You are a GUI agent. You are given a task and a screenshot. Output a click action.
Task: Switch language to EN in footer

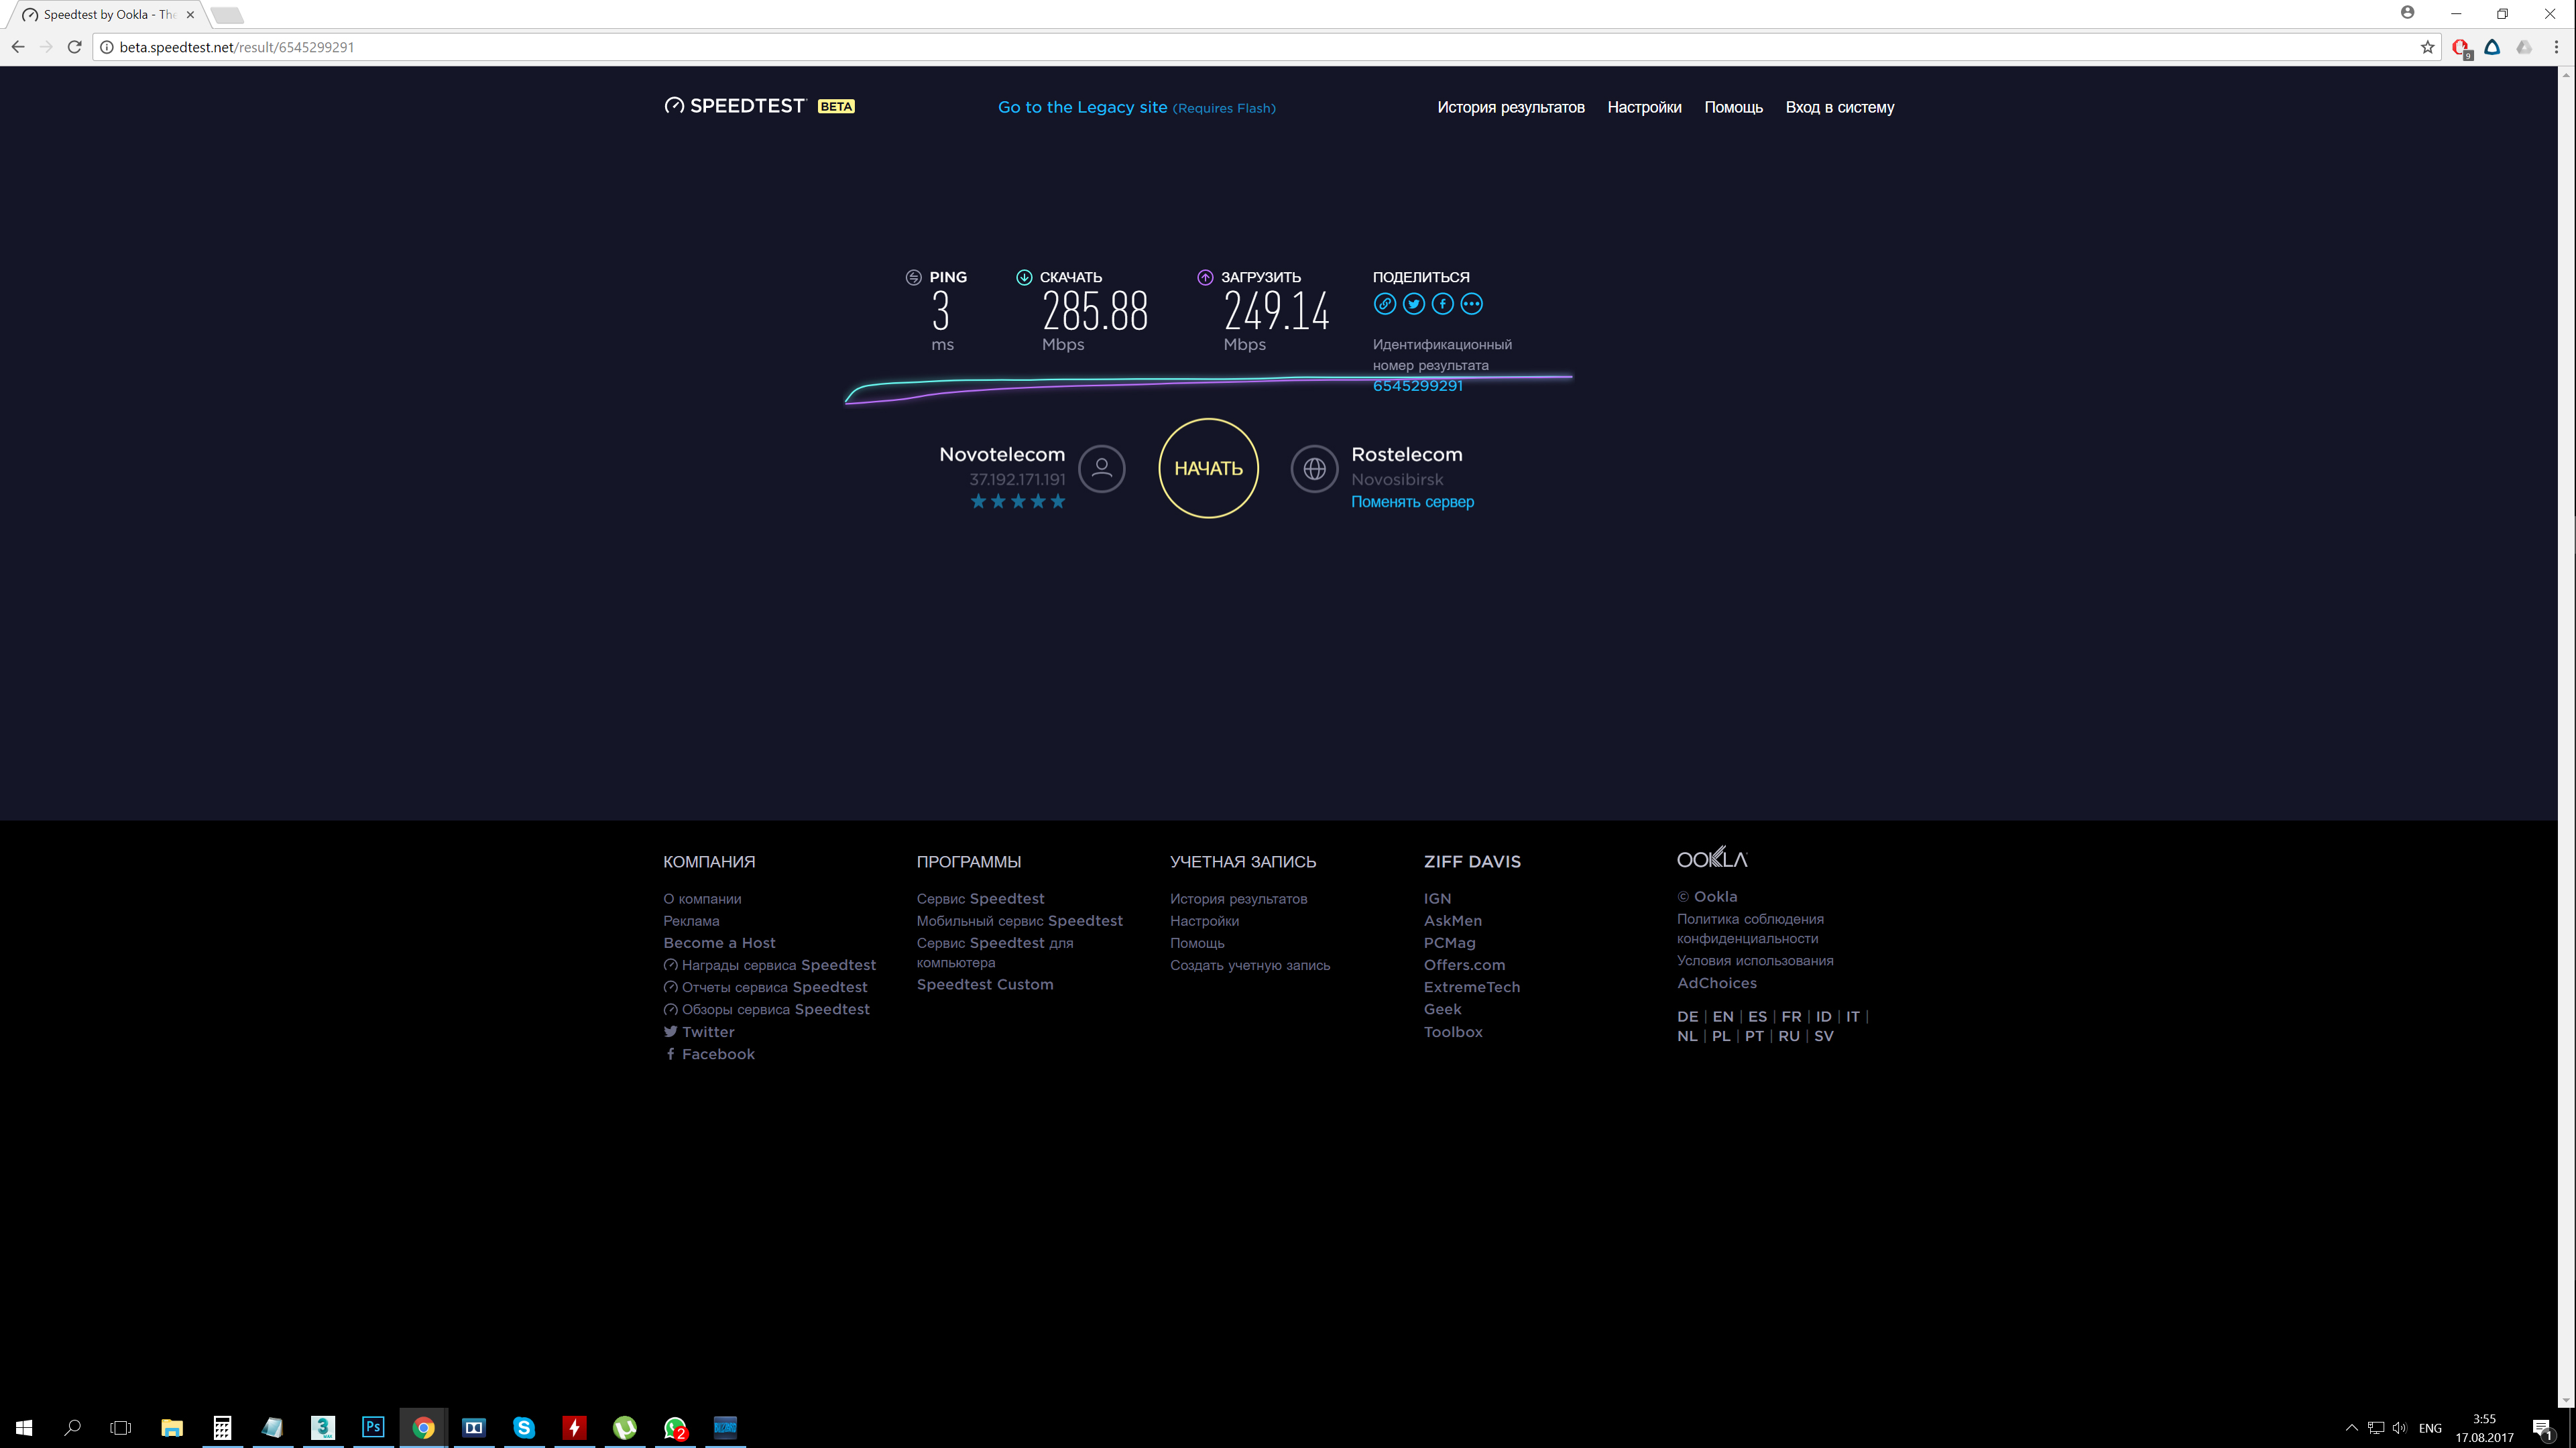pyautogui.click(x=1722, y=1016)
